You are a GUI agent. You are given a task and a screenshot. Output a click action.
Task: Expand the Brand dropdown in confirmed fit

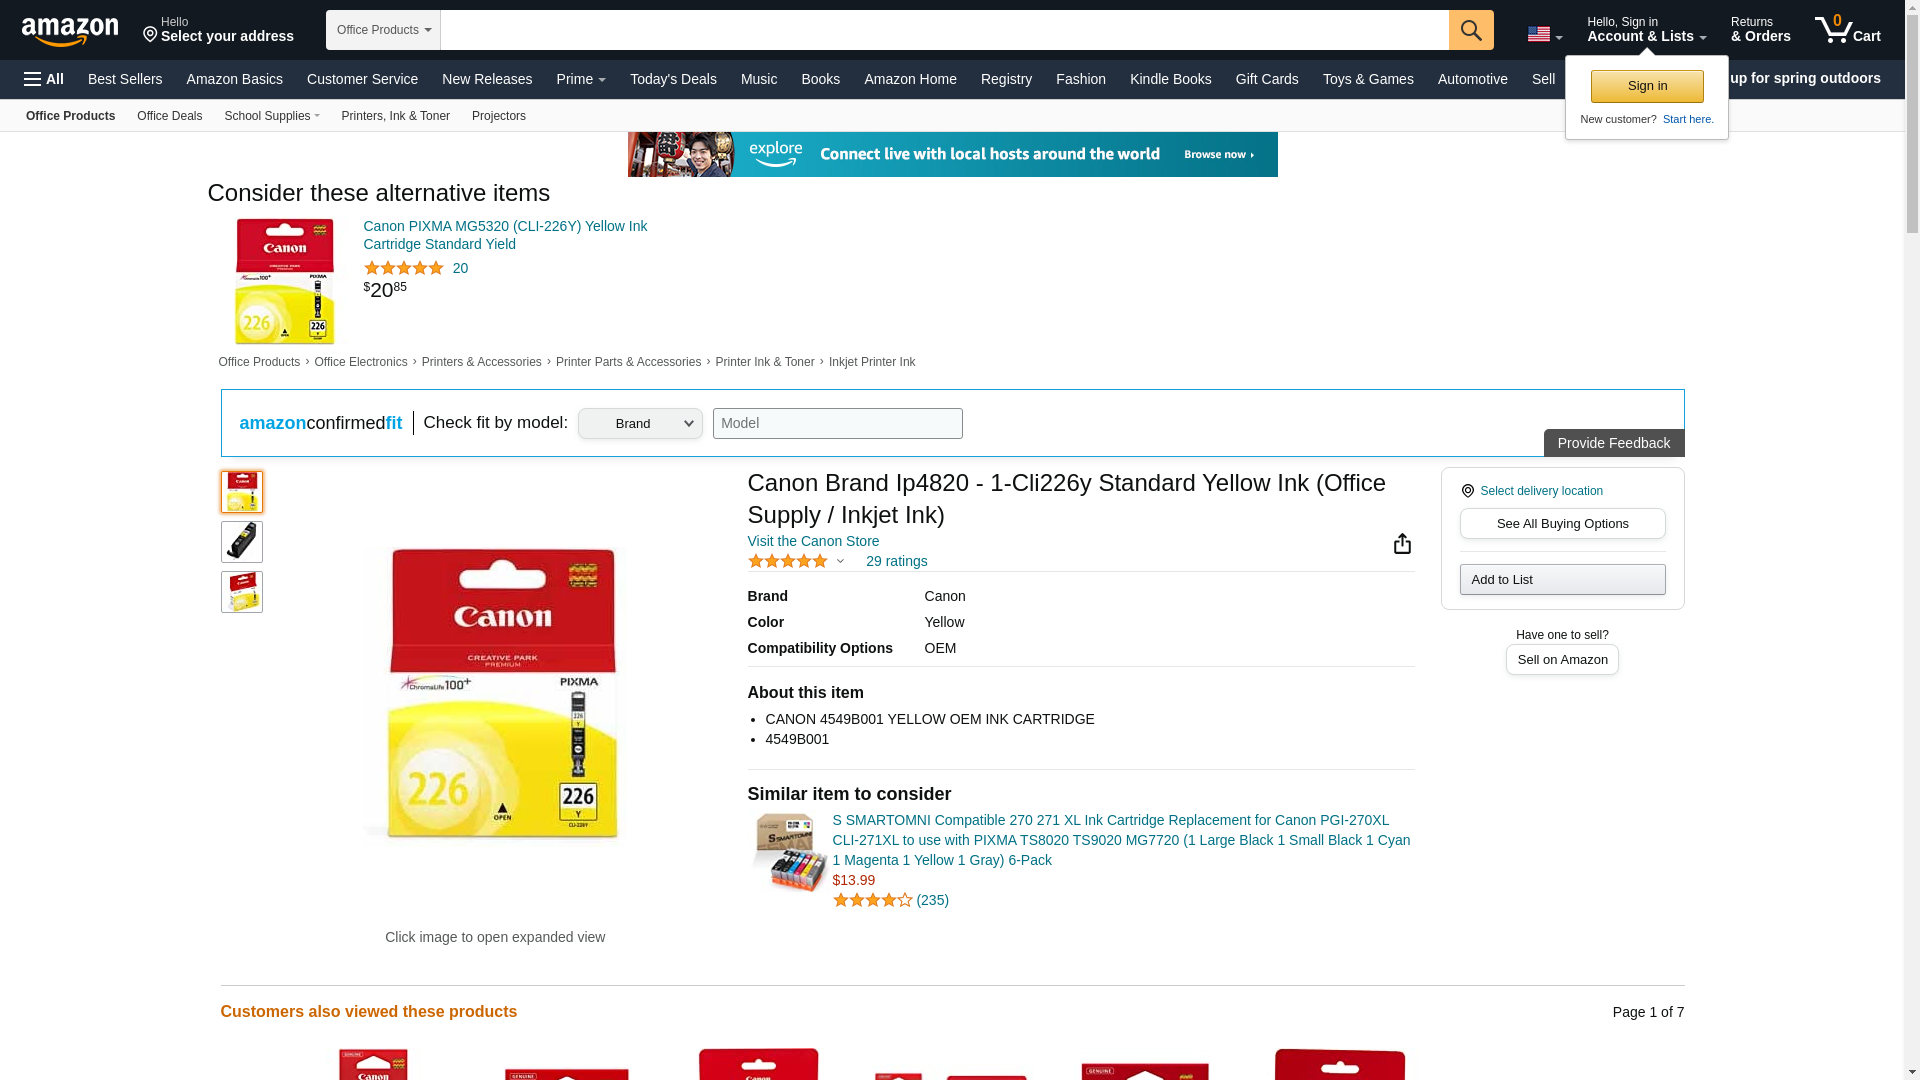(x=640, y=424)
